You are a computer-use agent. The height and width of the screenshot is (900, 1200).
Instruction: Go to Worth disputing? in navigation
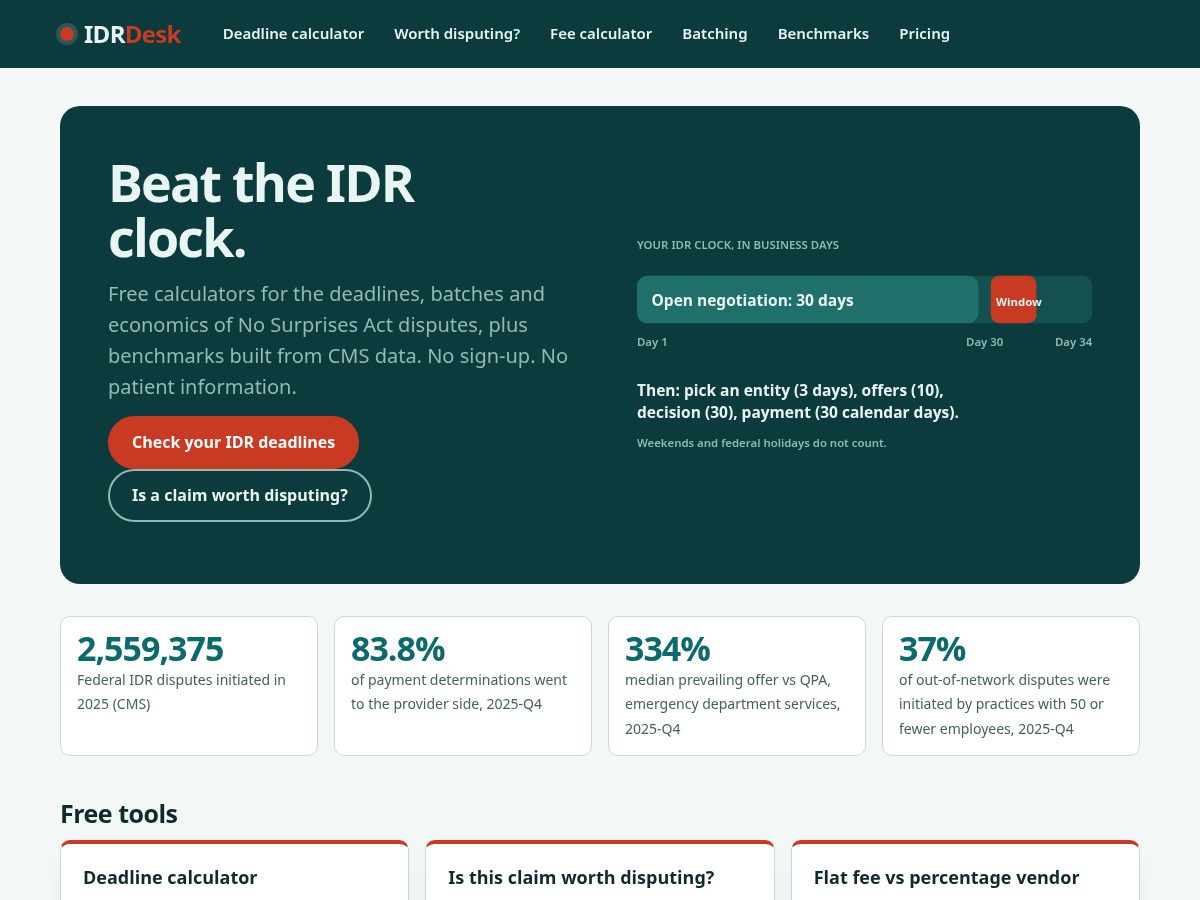pyautogui.click(x=457, y=34)
